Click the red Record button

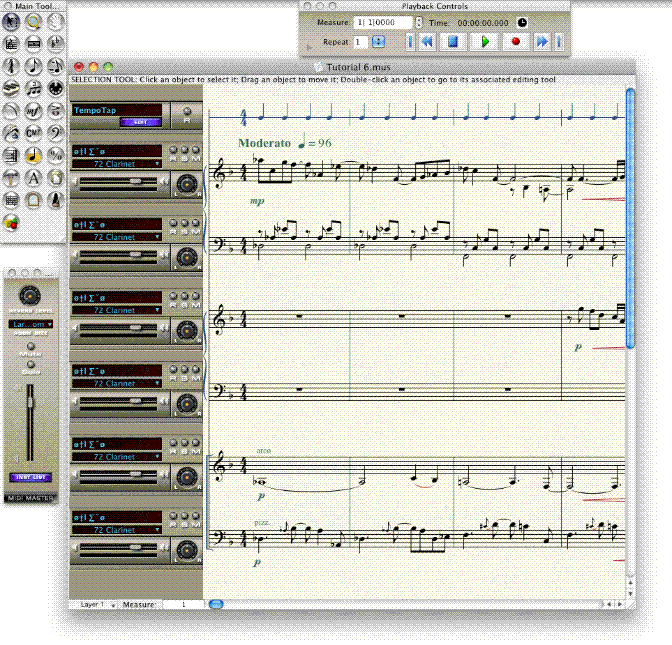pos(516,42)
